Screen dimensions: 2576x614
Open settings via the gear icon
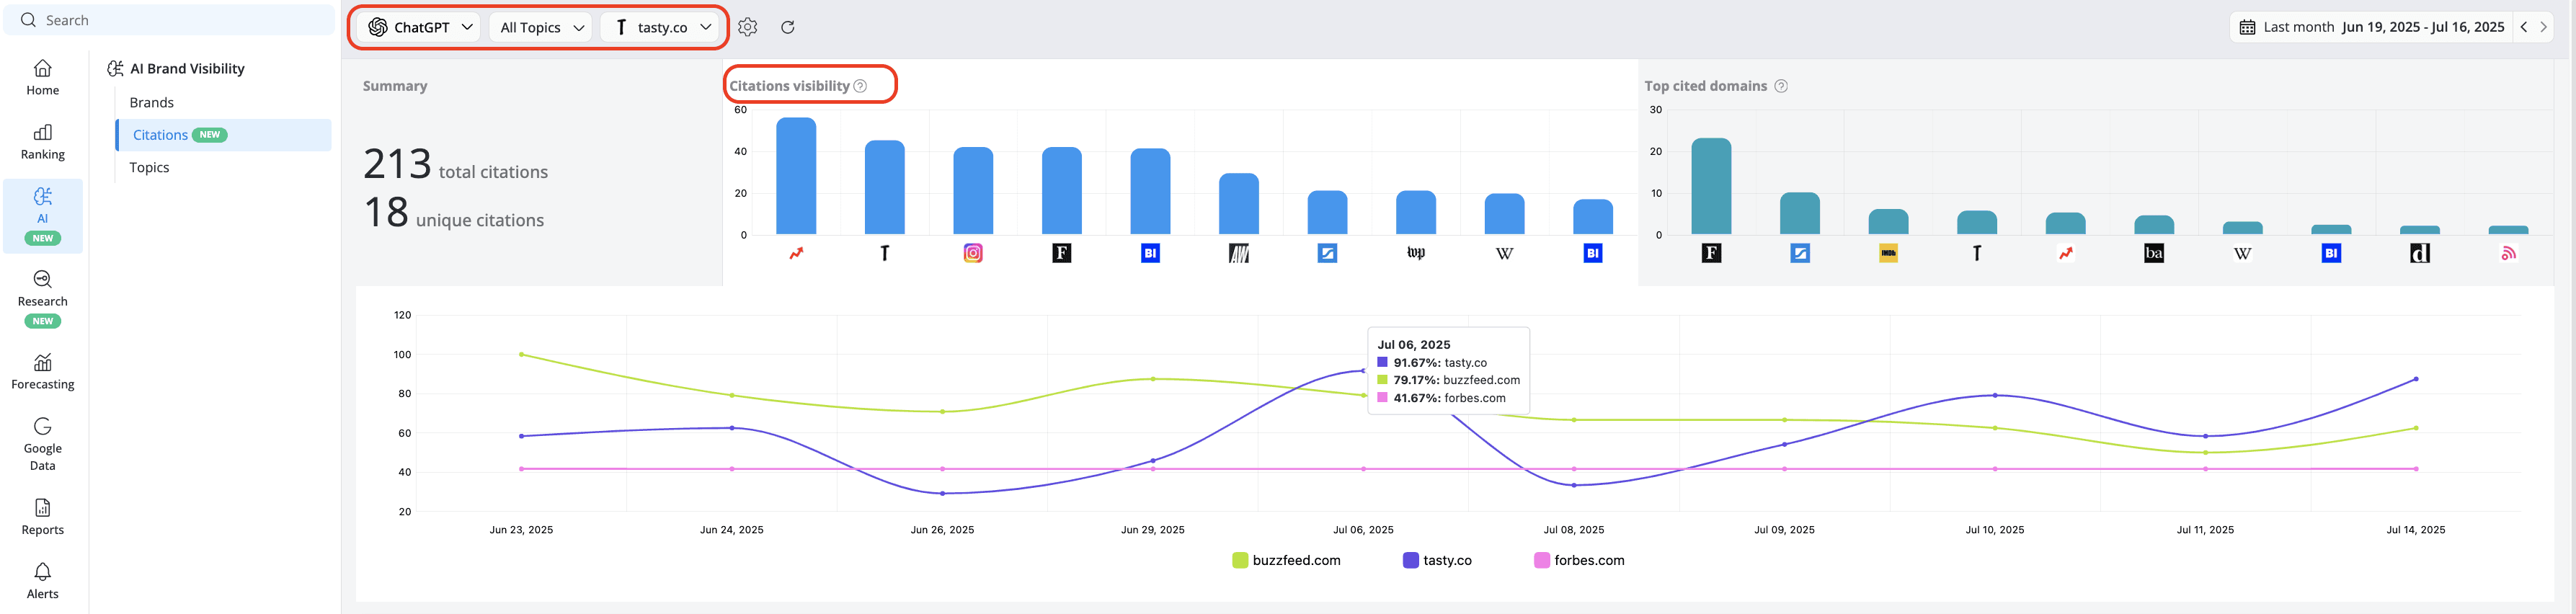click(x=748, y=27)
